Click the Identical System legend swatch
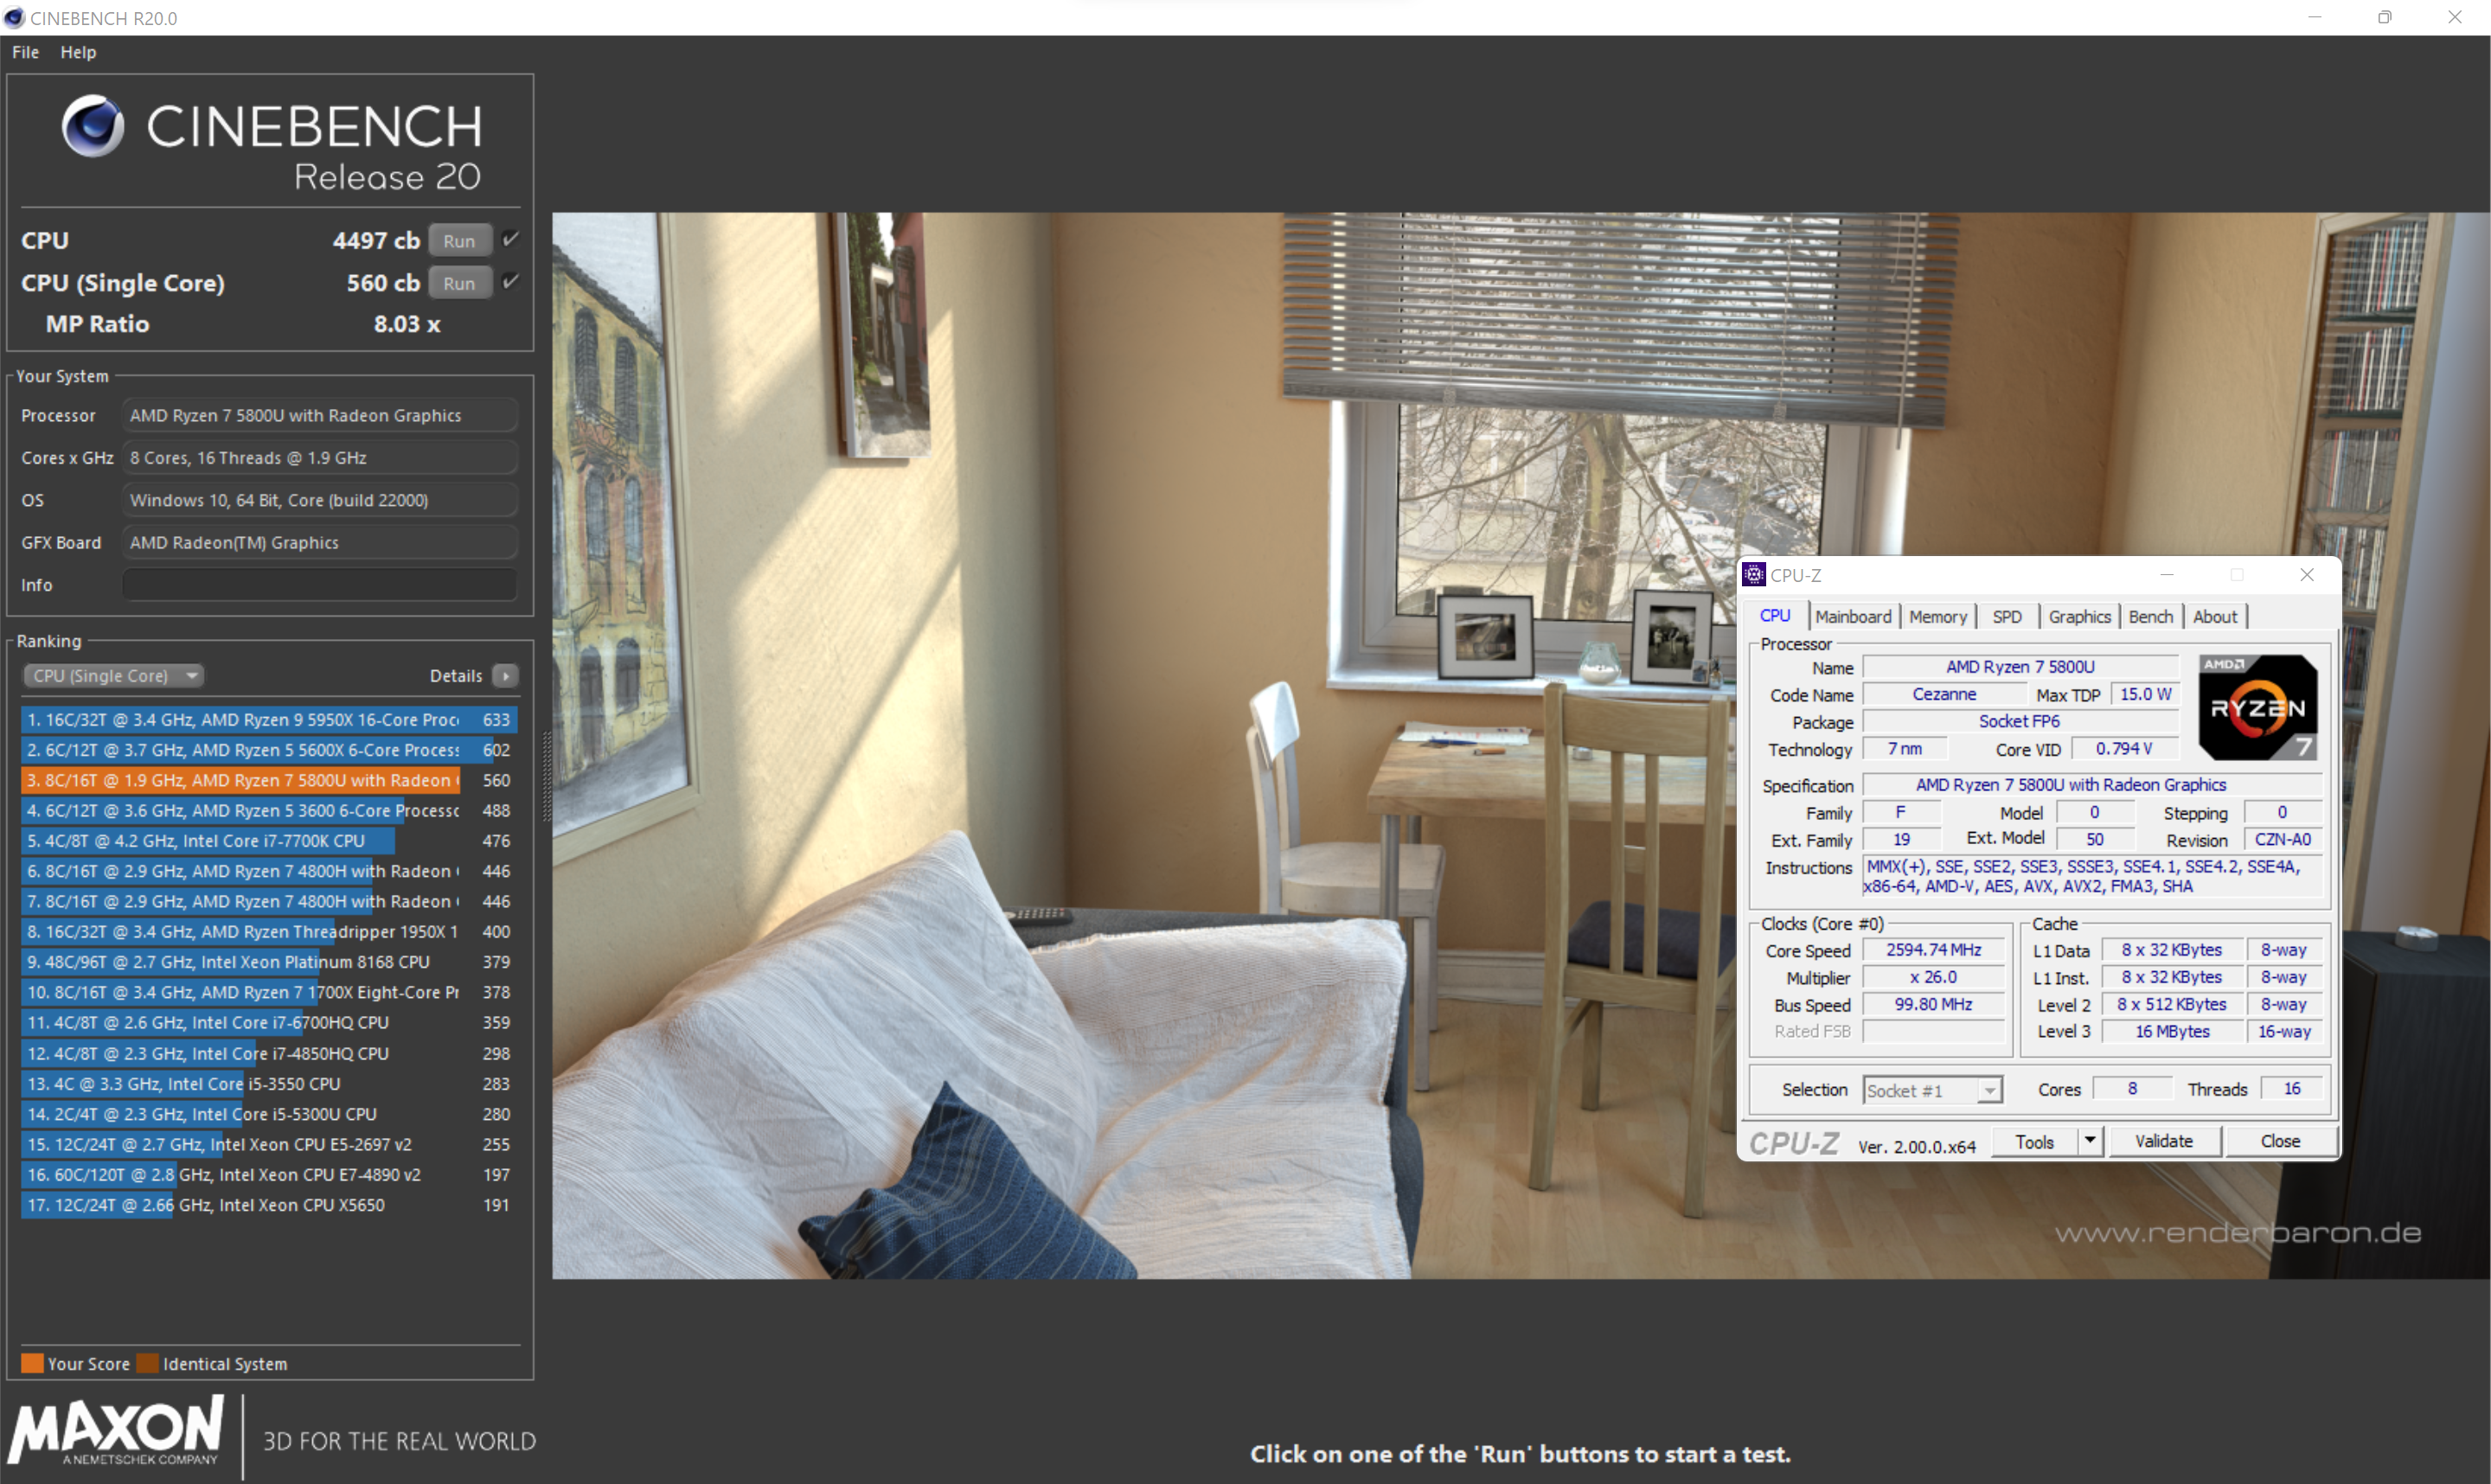Image resolution: width=2491 pixels, height=1484 pixels. point(147,1363)
